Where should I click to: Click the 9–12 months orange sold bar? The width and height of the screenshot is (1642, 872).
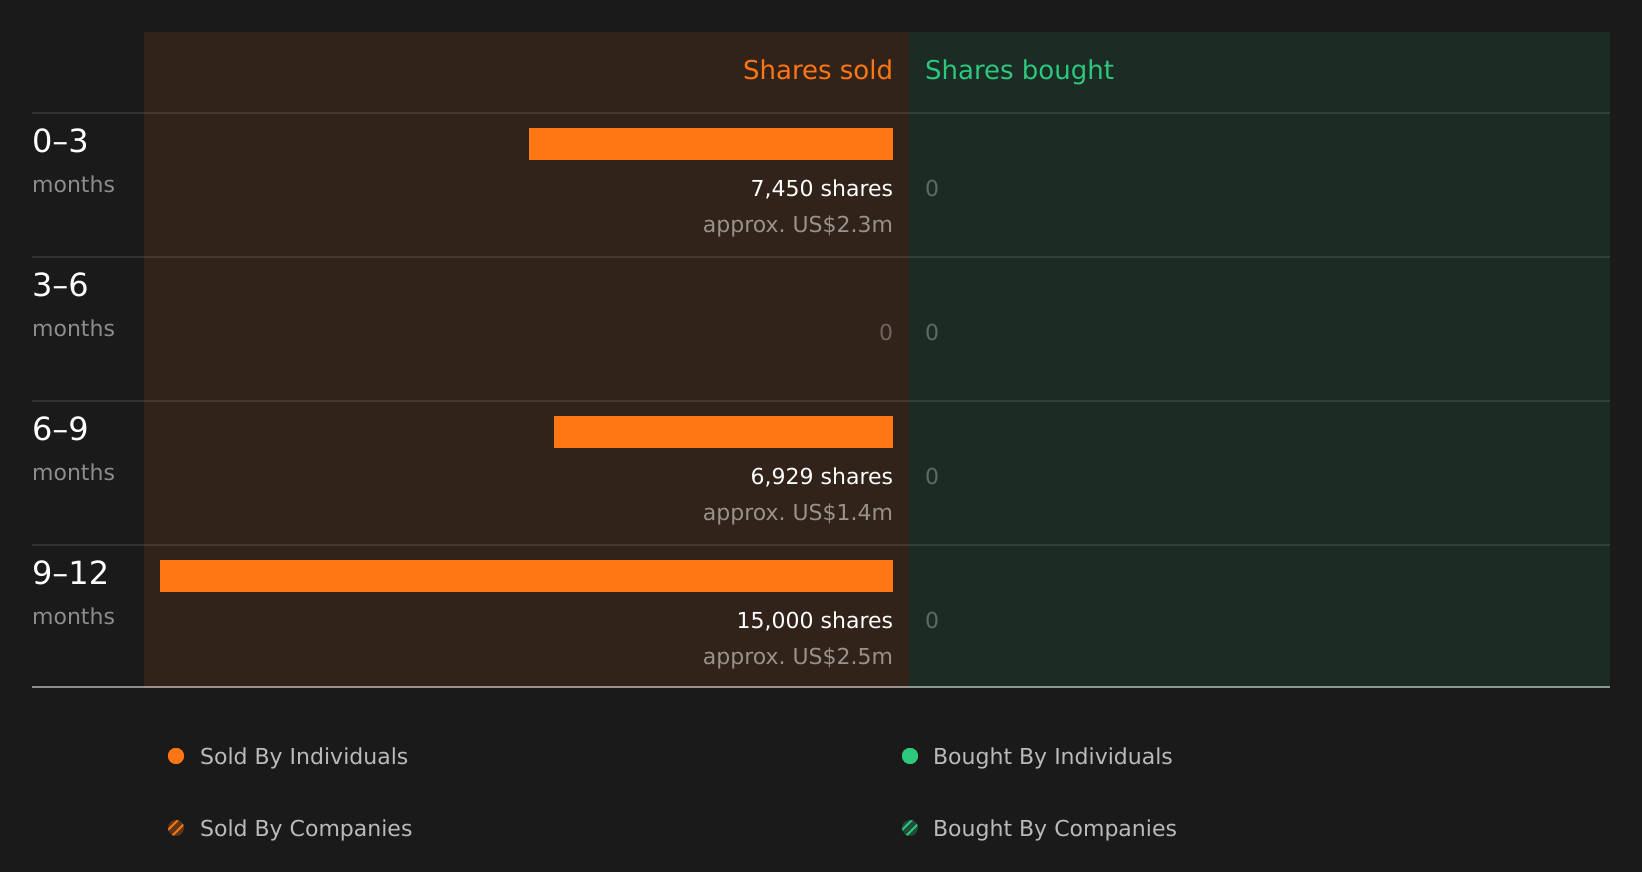526,576
